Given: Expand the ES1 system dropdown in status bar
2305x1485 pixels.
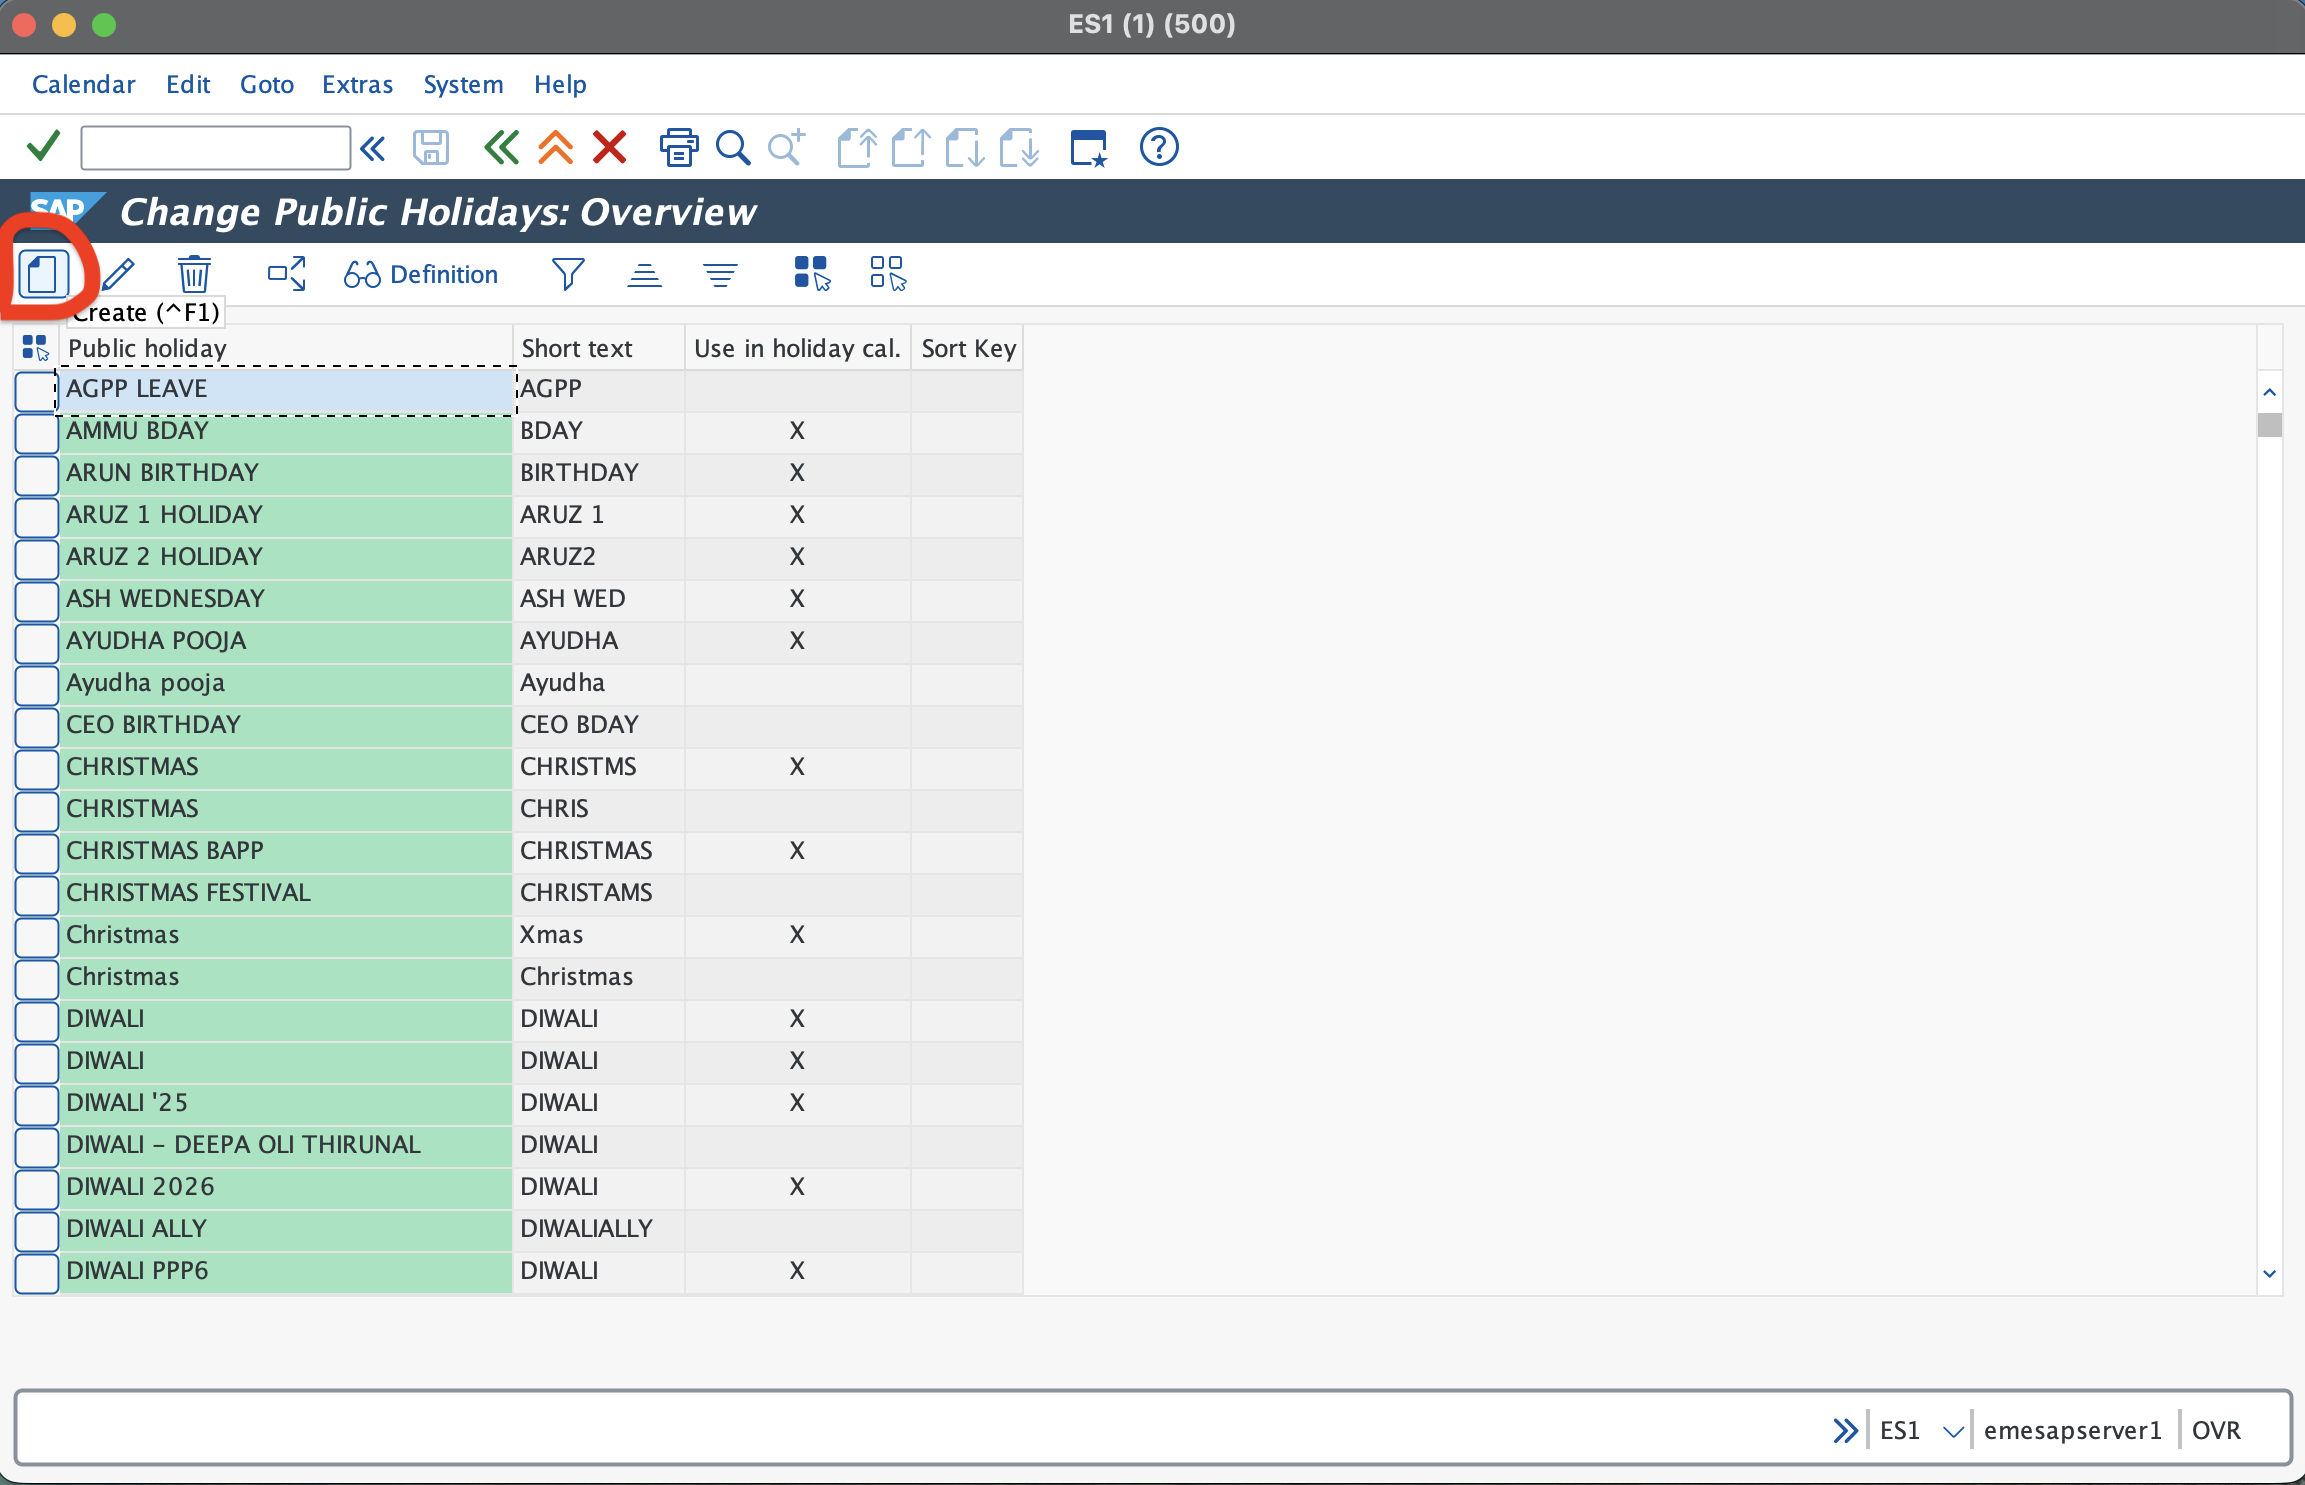Looking at the screenshot, I should pos(1952,1431).
